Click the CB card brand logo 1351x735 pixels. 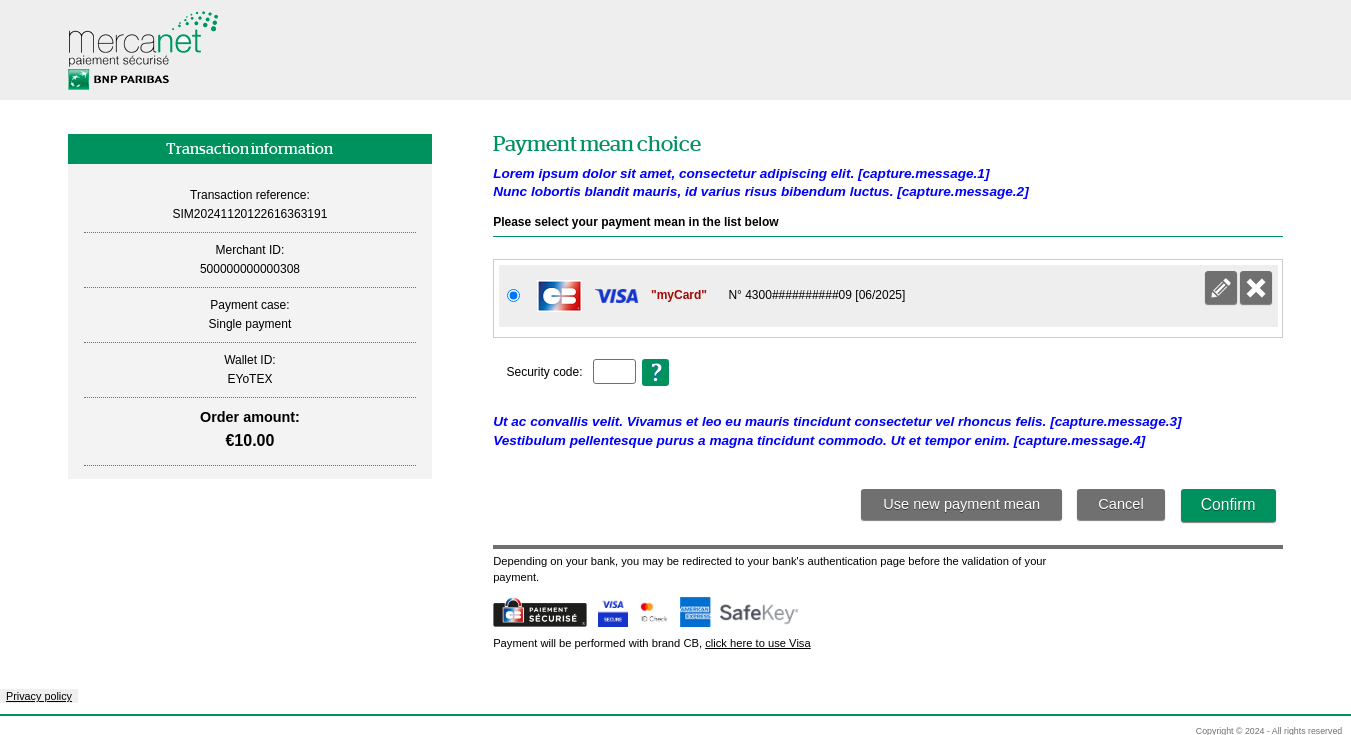[x=559, y=295]
